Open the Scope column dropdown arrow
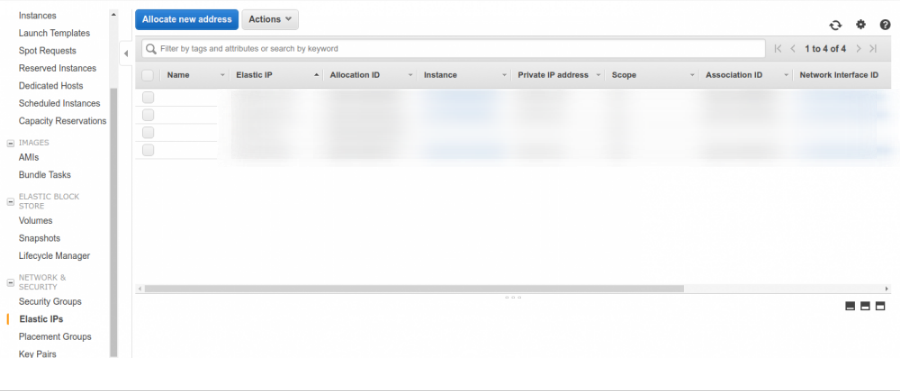Image resolution: width=906 pixels, height=391 pixels. tap(692, 75)
